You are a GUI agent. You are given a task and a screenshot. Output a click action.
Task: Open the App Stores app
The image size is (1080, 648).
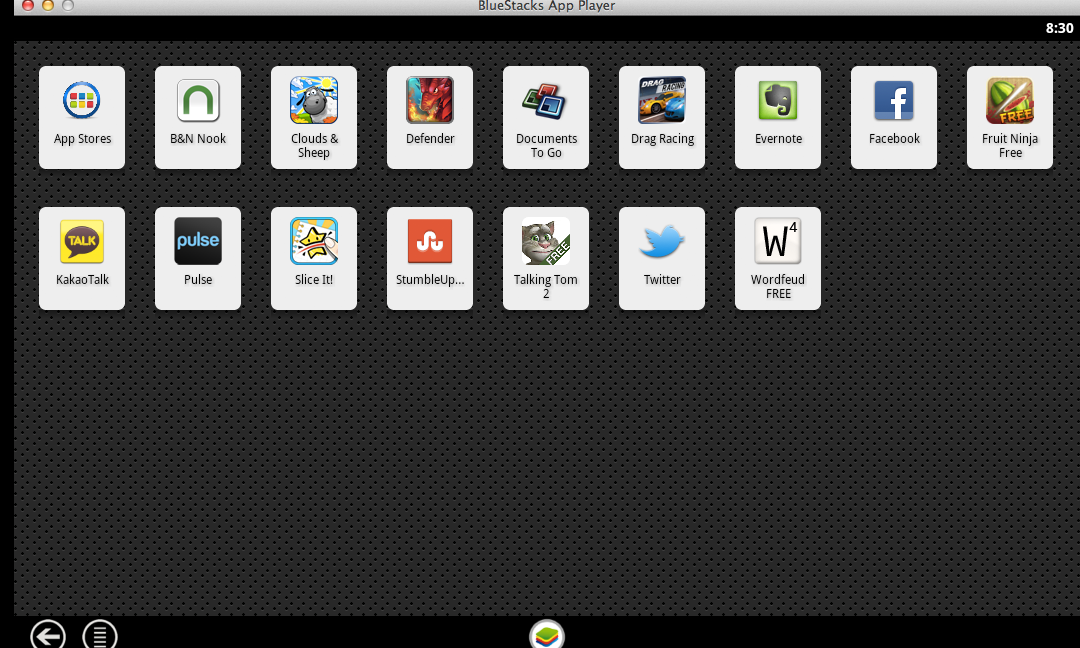pos(82,117)
